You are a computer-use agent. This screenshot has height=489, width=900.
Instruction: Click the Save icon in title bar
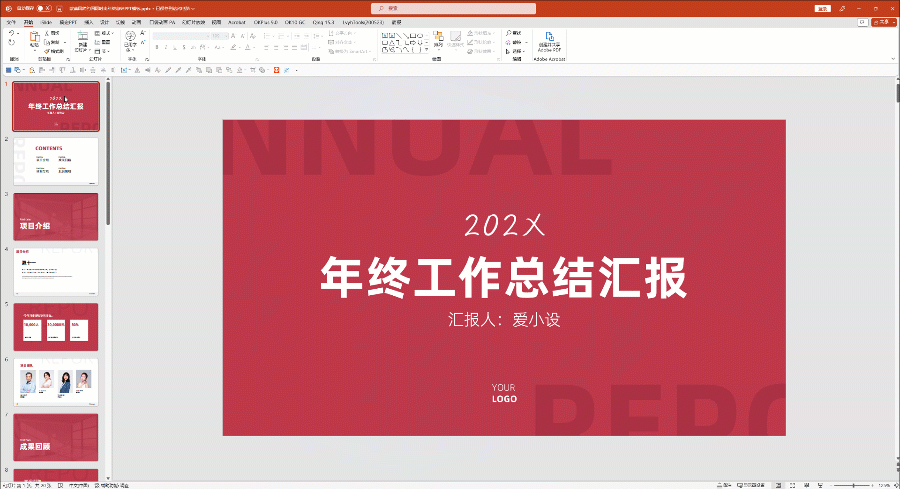pos(59,9)
